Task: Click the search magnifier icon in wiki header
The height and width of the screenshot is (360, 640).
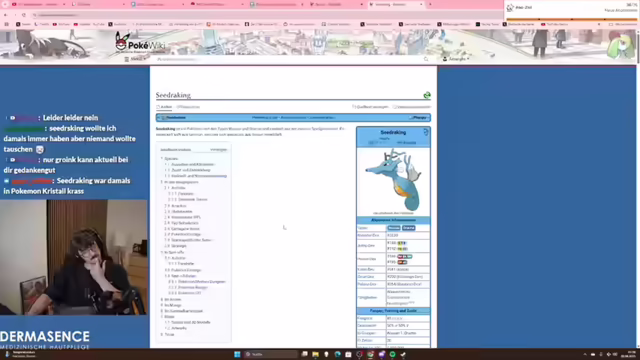Action: (426, 59)
